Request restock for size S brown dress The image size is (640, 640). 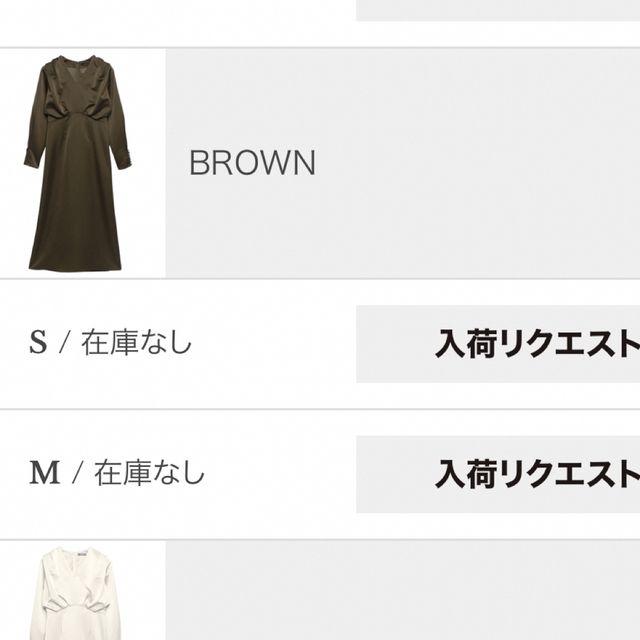point(498,344)
